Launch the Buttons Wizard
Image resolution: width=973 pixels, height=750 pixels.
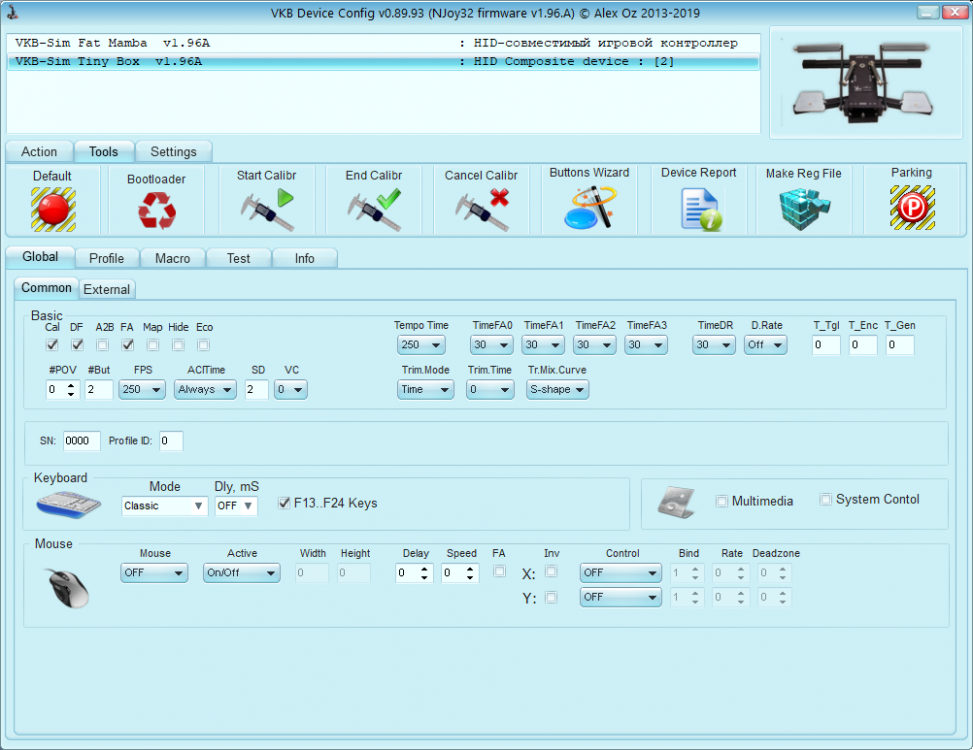(x=589, y=208)
